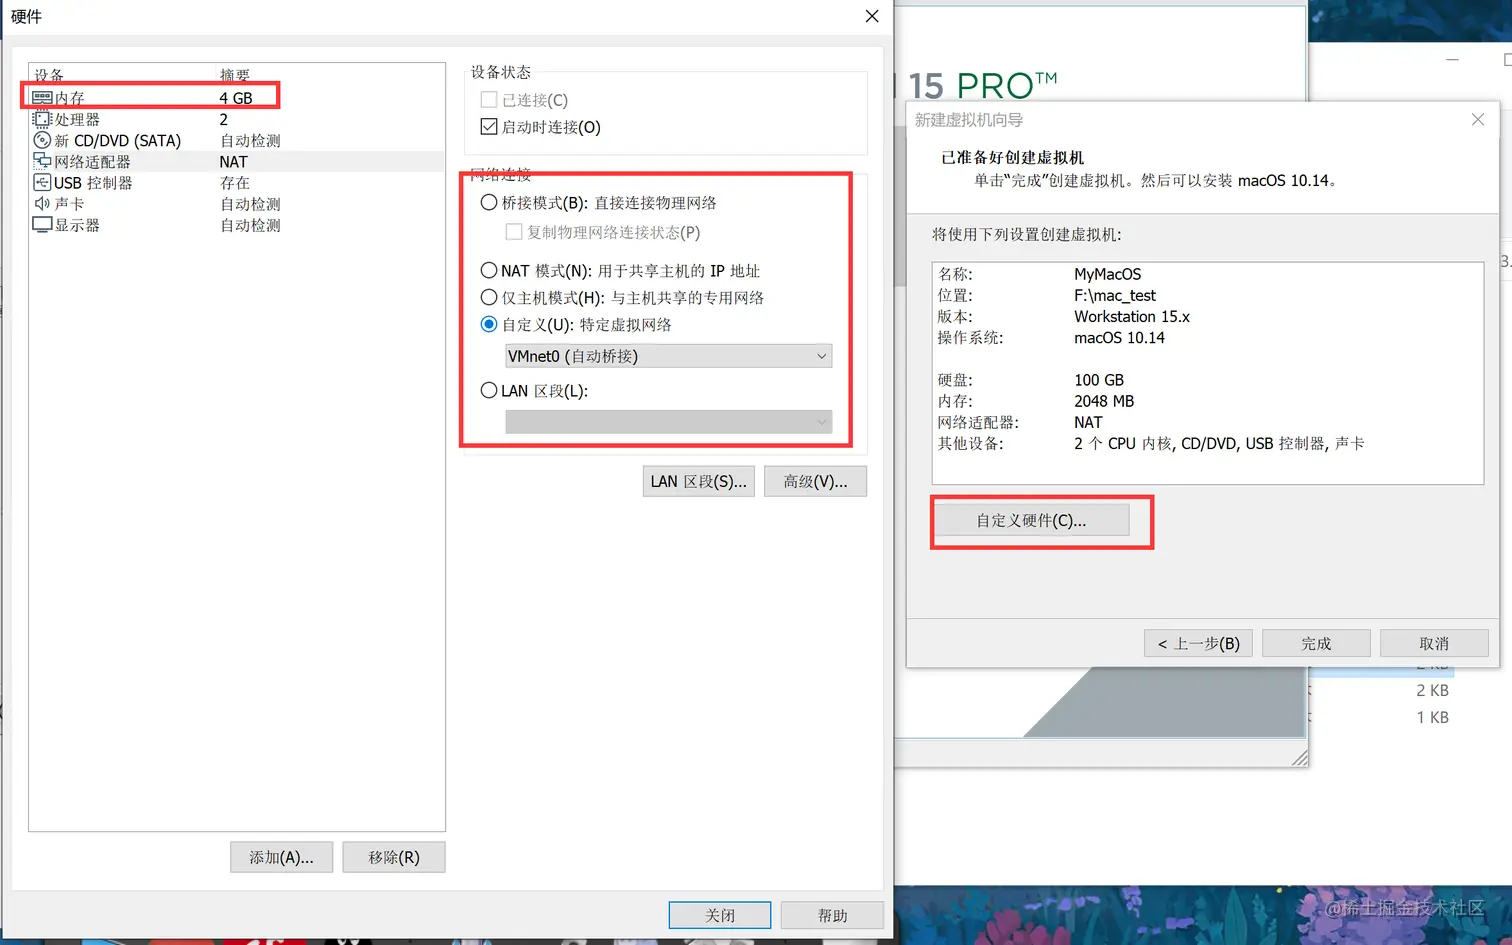This screenshot has width=1512, height=945.
Task: Click the 摘要 column header
Action: click(x=235, y=75)
